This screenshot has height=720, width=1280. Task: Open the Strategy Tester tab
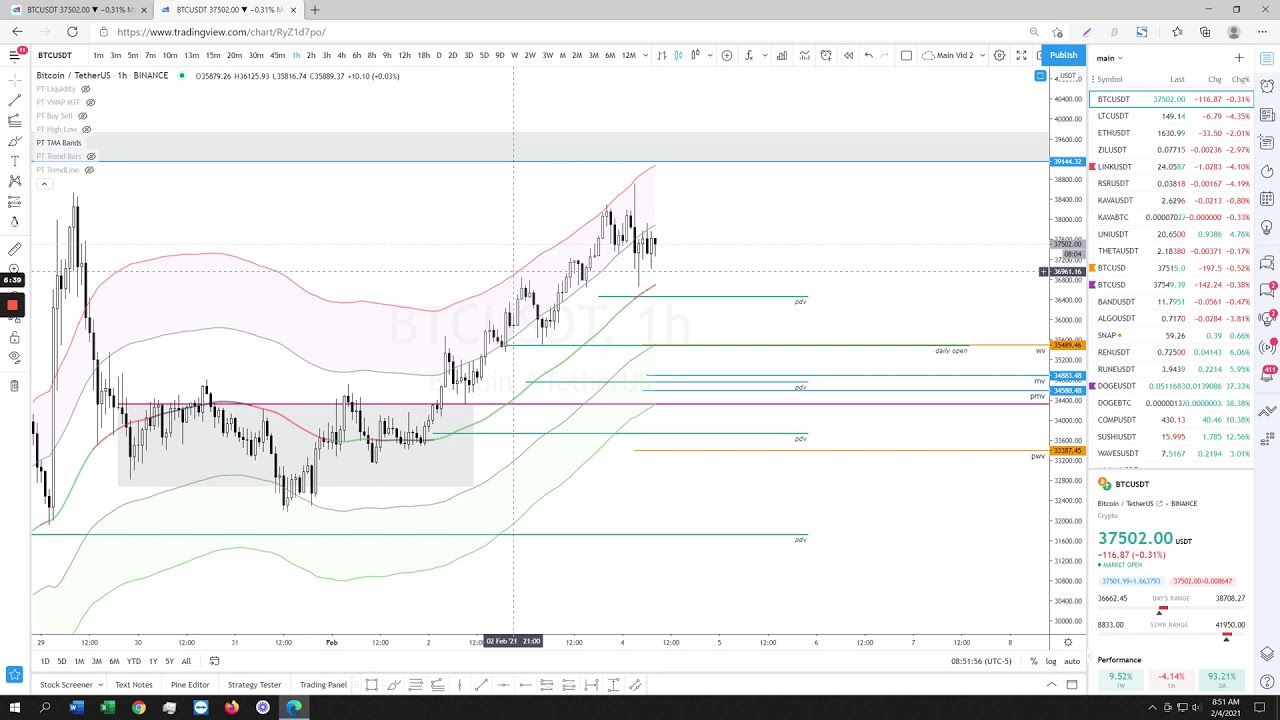[254, 685]
